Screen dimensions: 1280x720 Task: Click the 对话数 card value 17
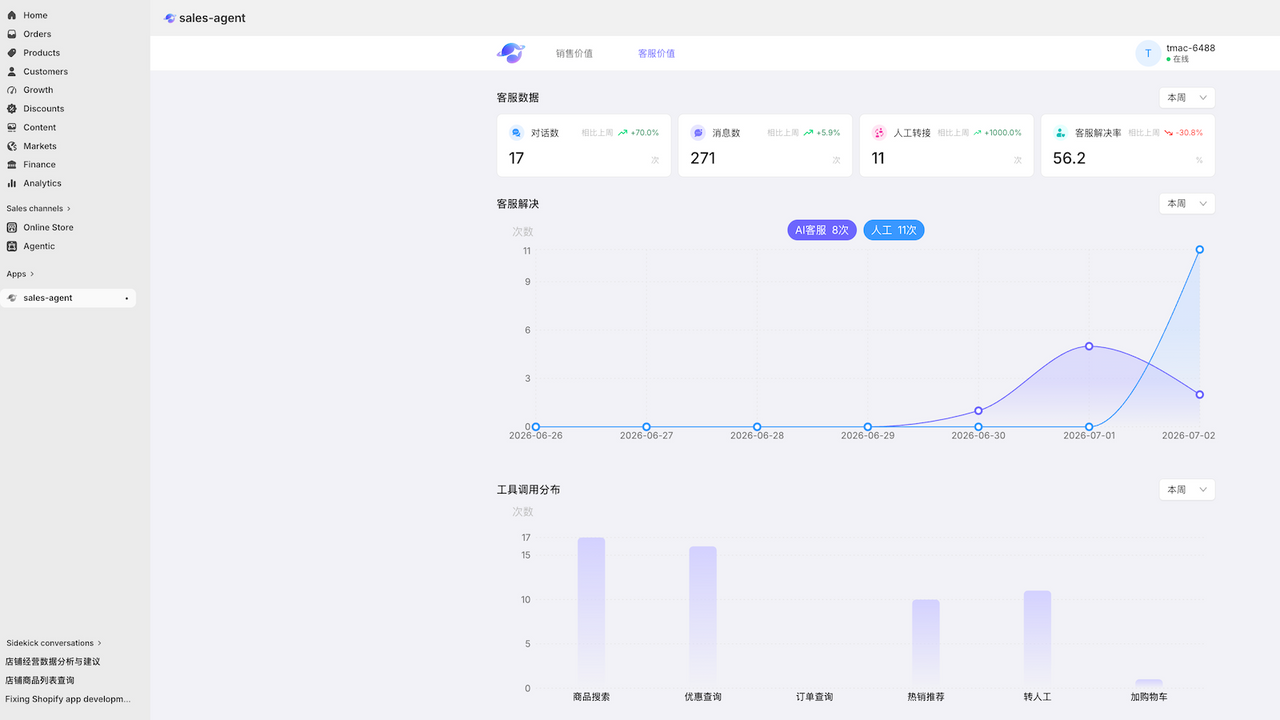point(516,158)
